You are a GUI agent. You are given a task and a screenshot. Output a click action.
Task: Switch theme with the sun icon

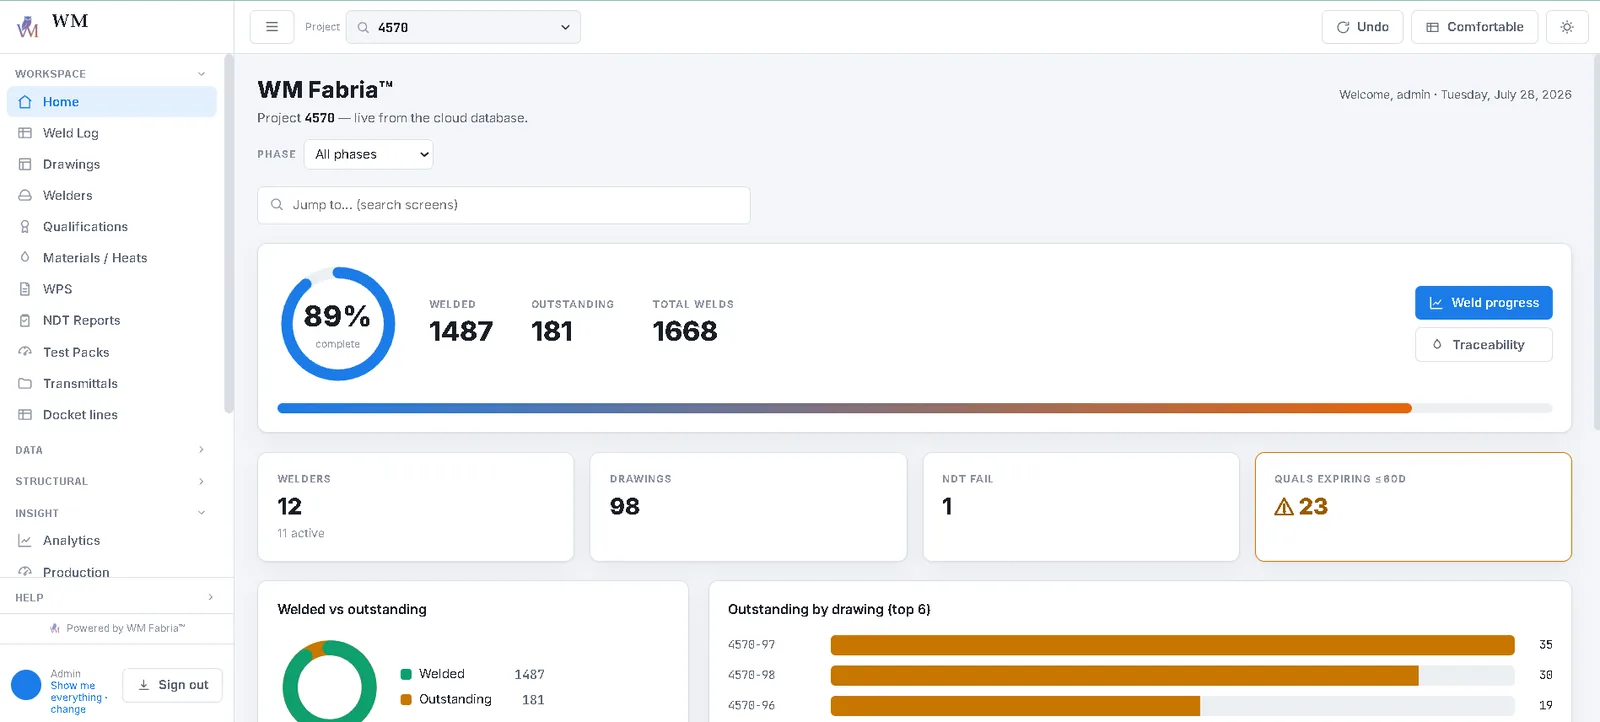pyautogui.click(x=1567, y=27)
